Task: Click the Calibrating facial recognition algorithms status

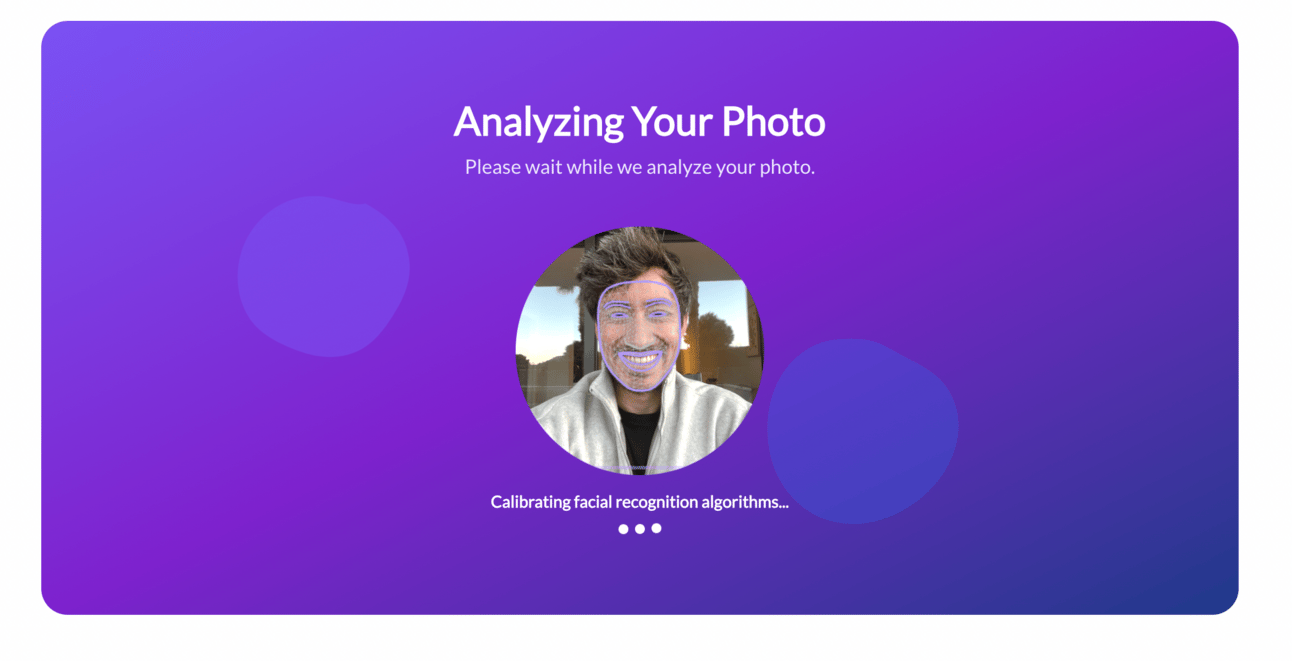Action: pos(639,502)
